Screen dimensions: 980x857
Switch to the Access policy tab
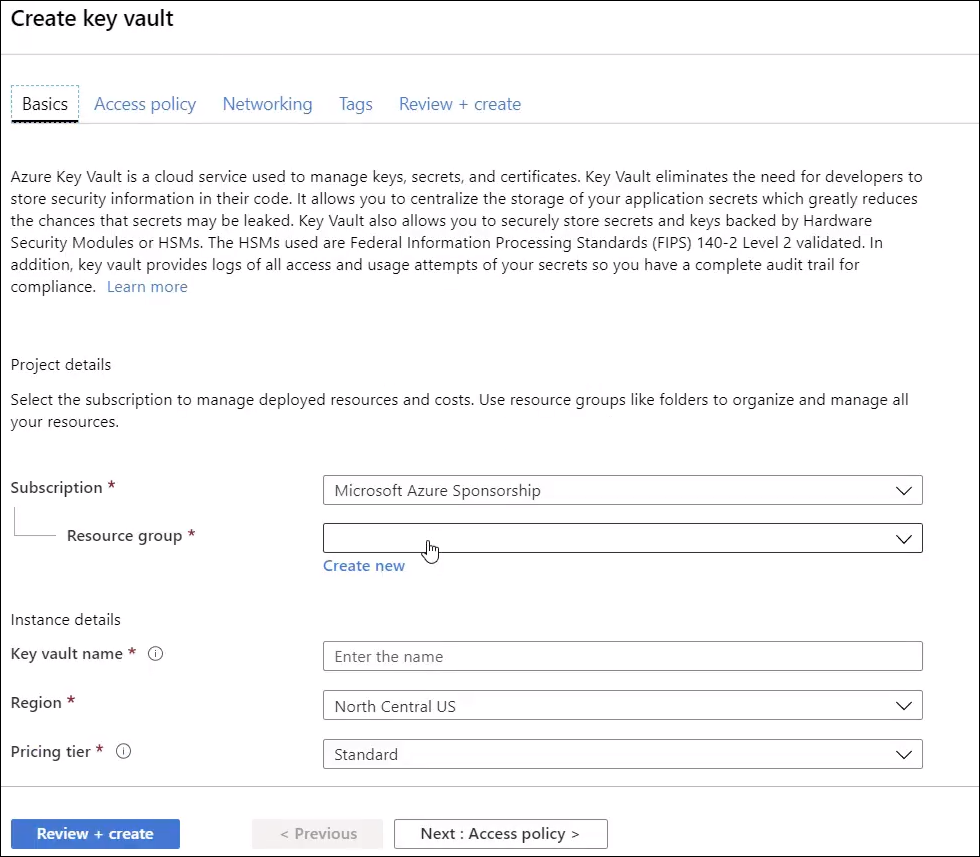click(x=145, y=104)
